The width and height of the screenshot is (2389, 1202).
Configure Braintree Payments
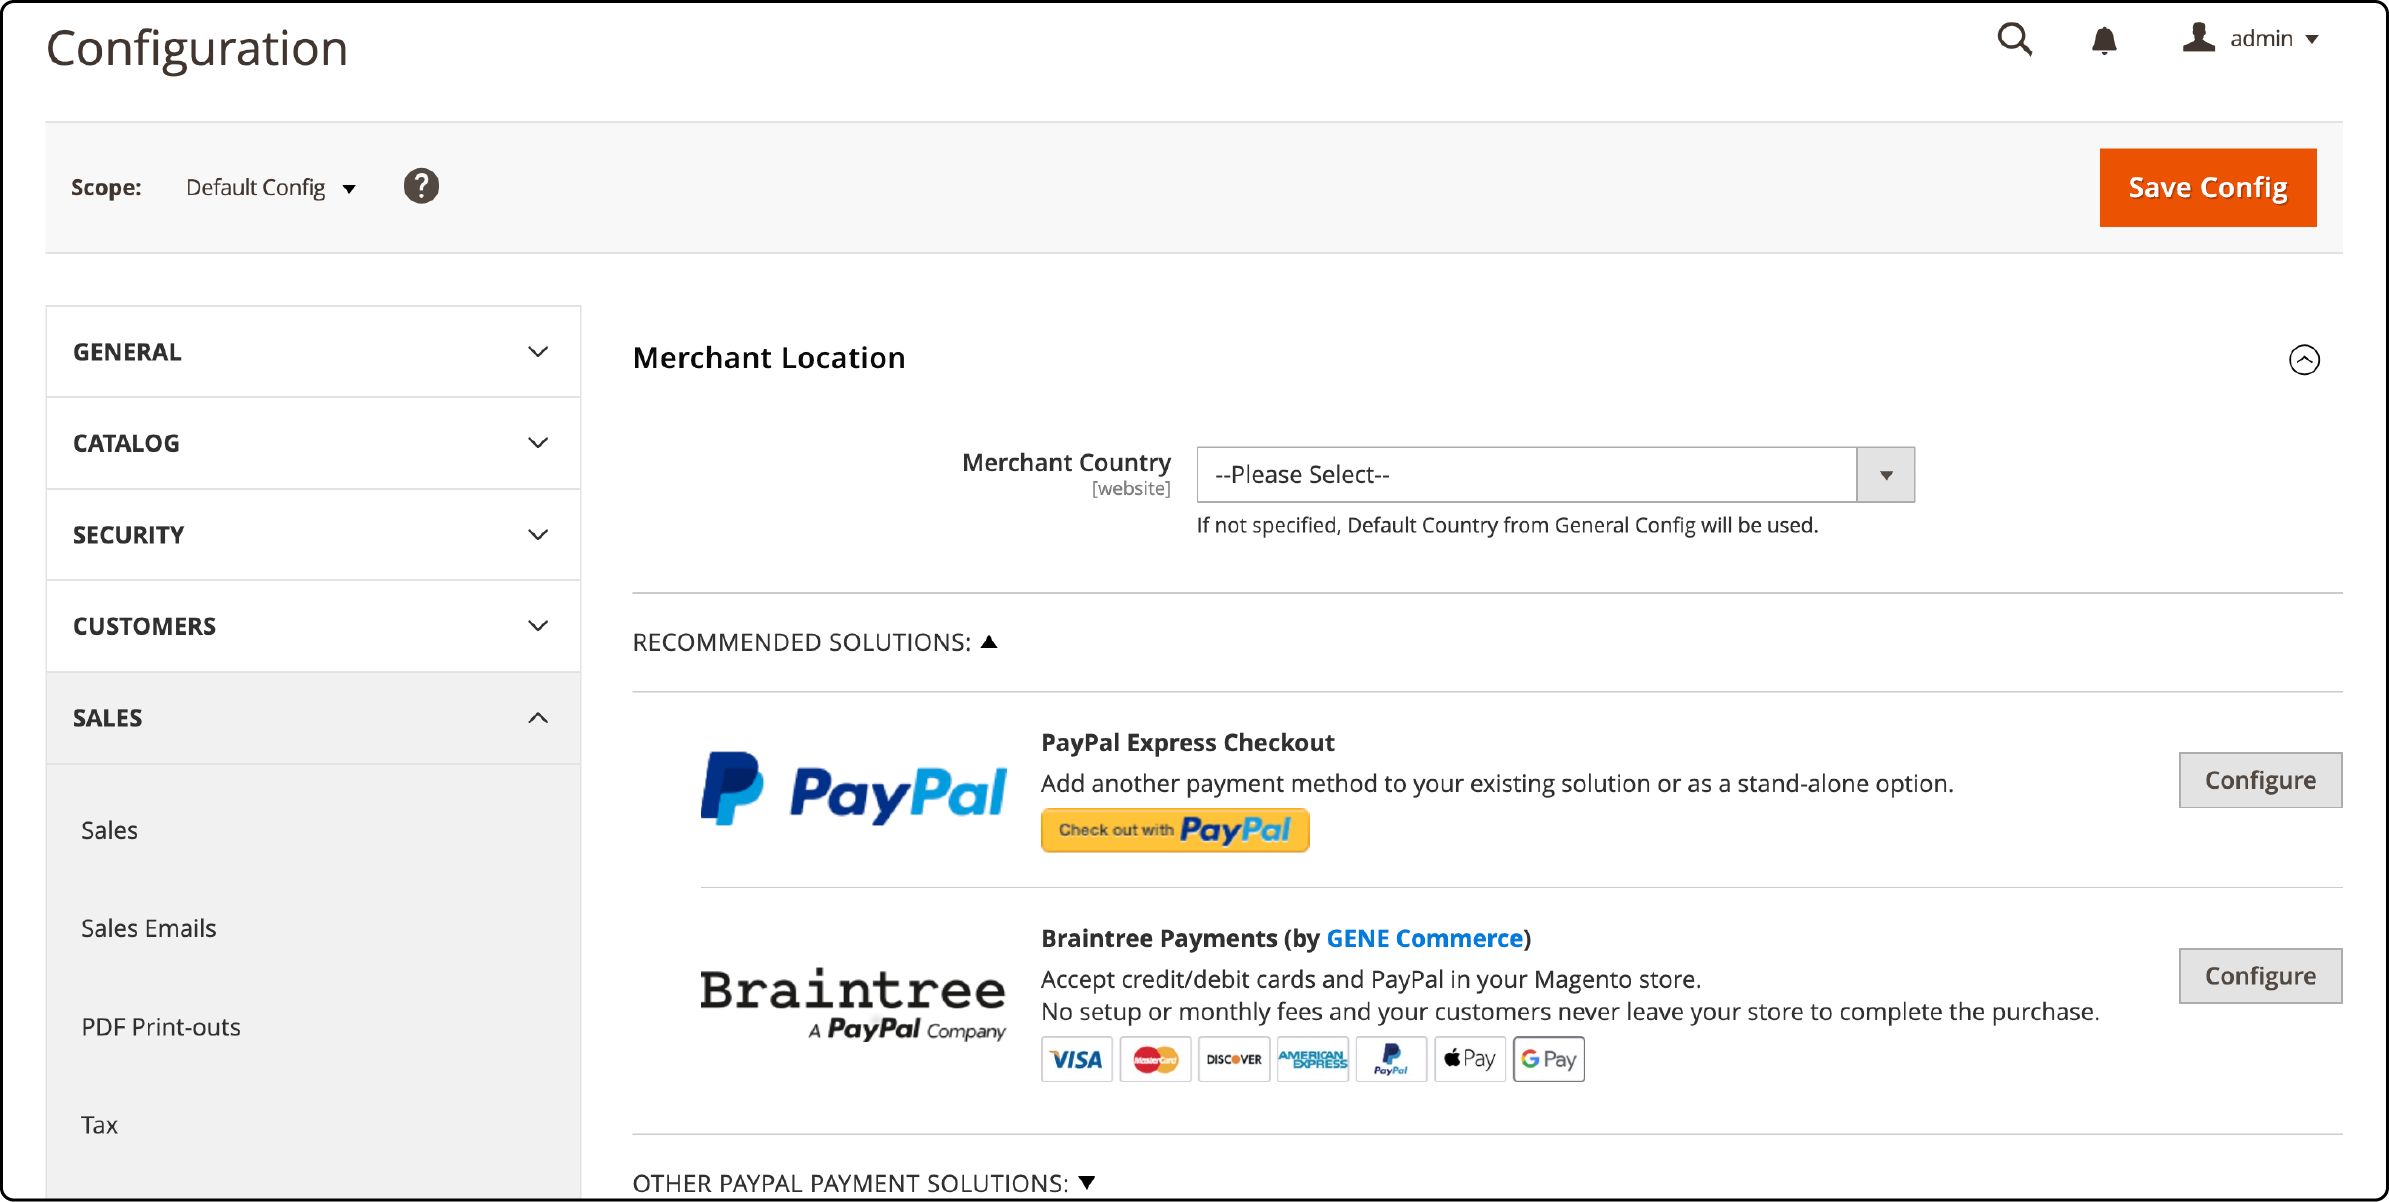coord(2260,976)
